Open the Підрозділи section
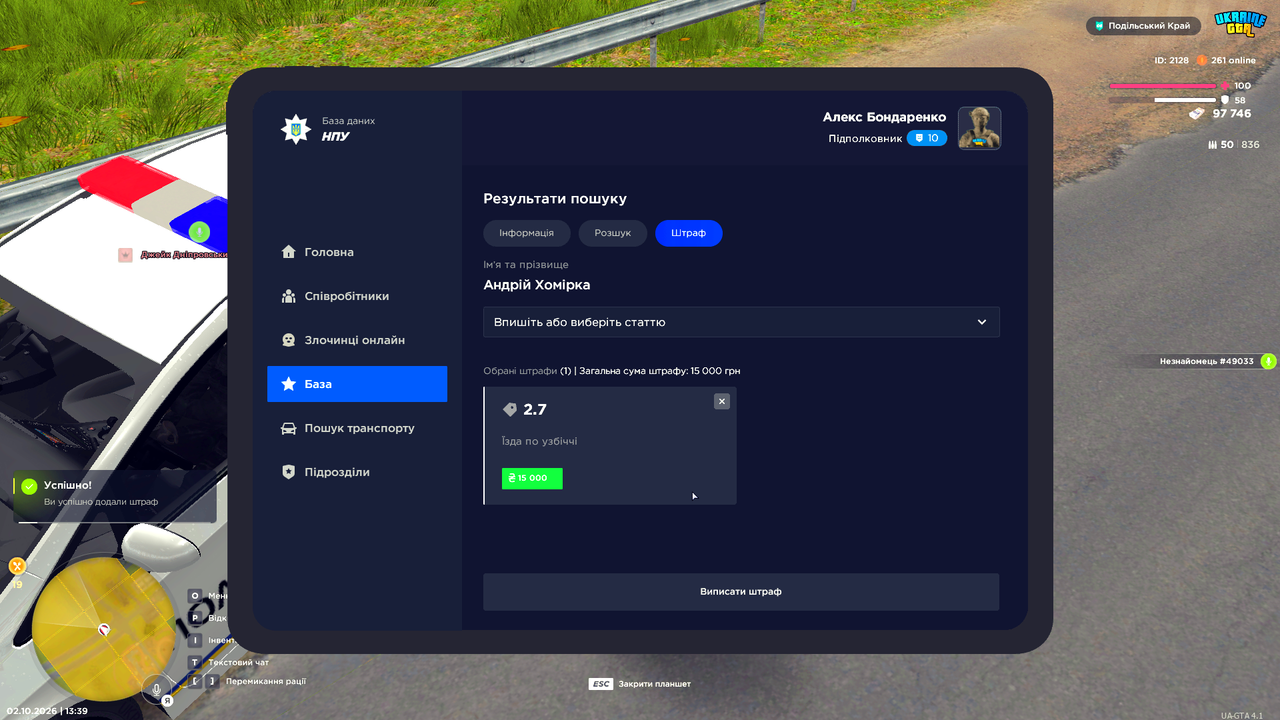 [x=357, y=472]
